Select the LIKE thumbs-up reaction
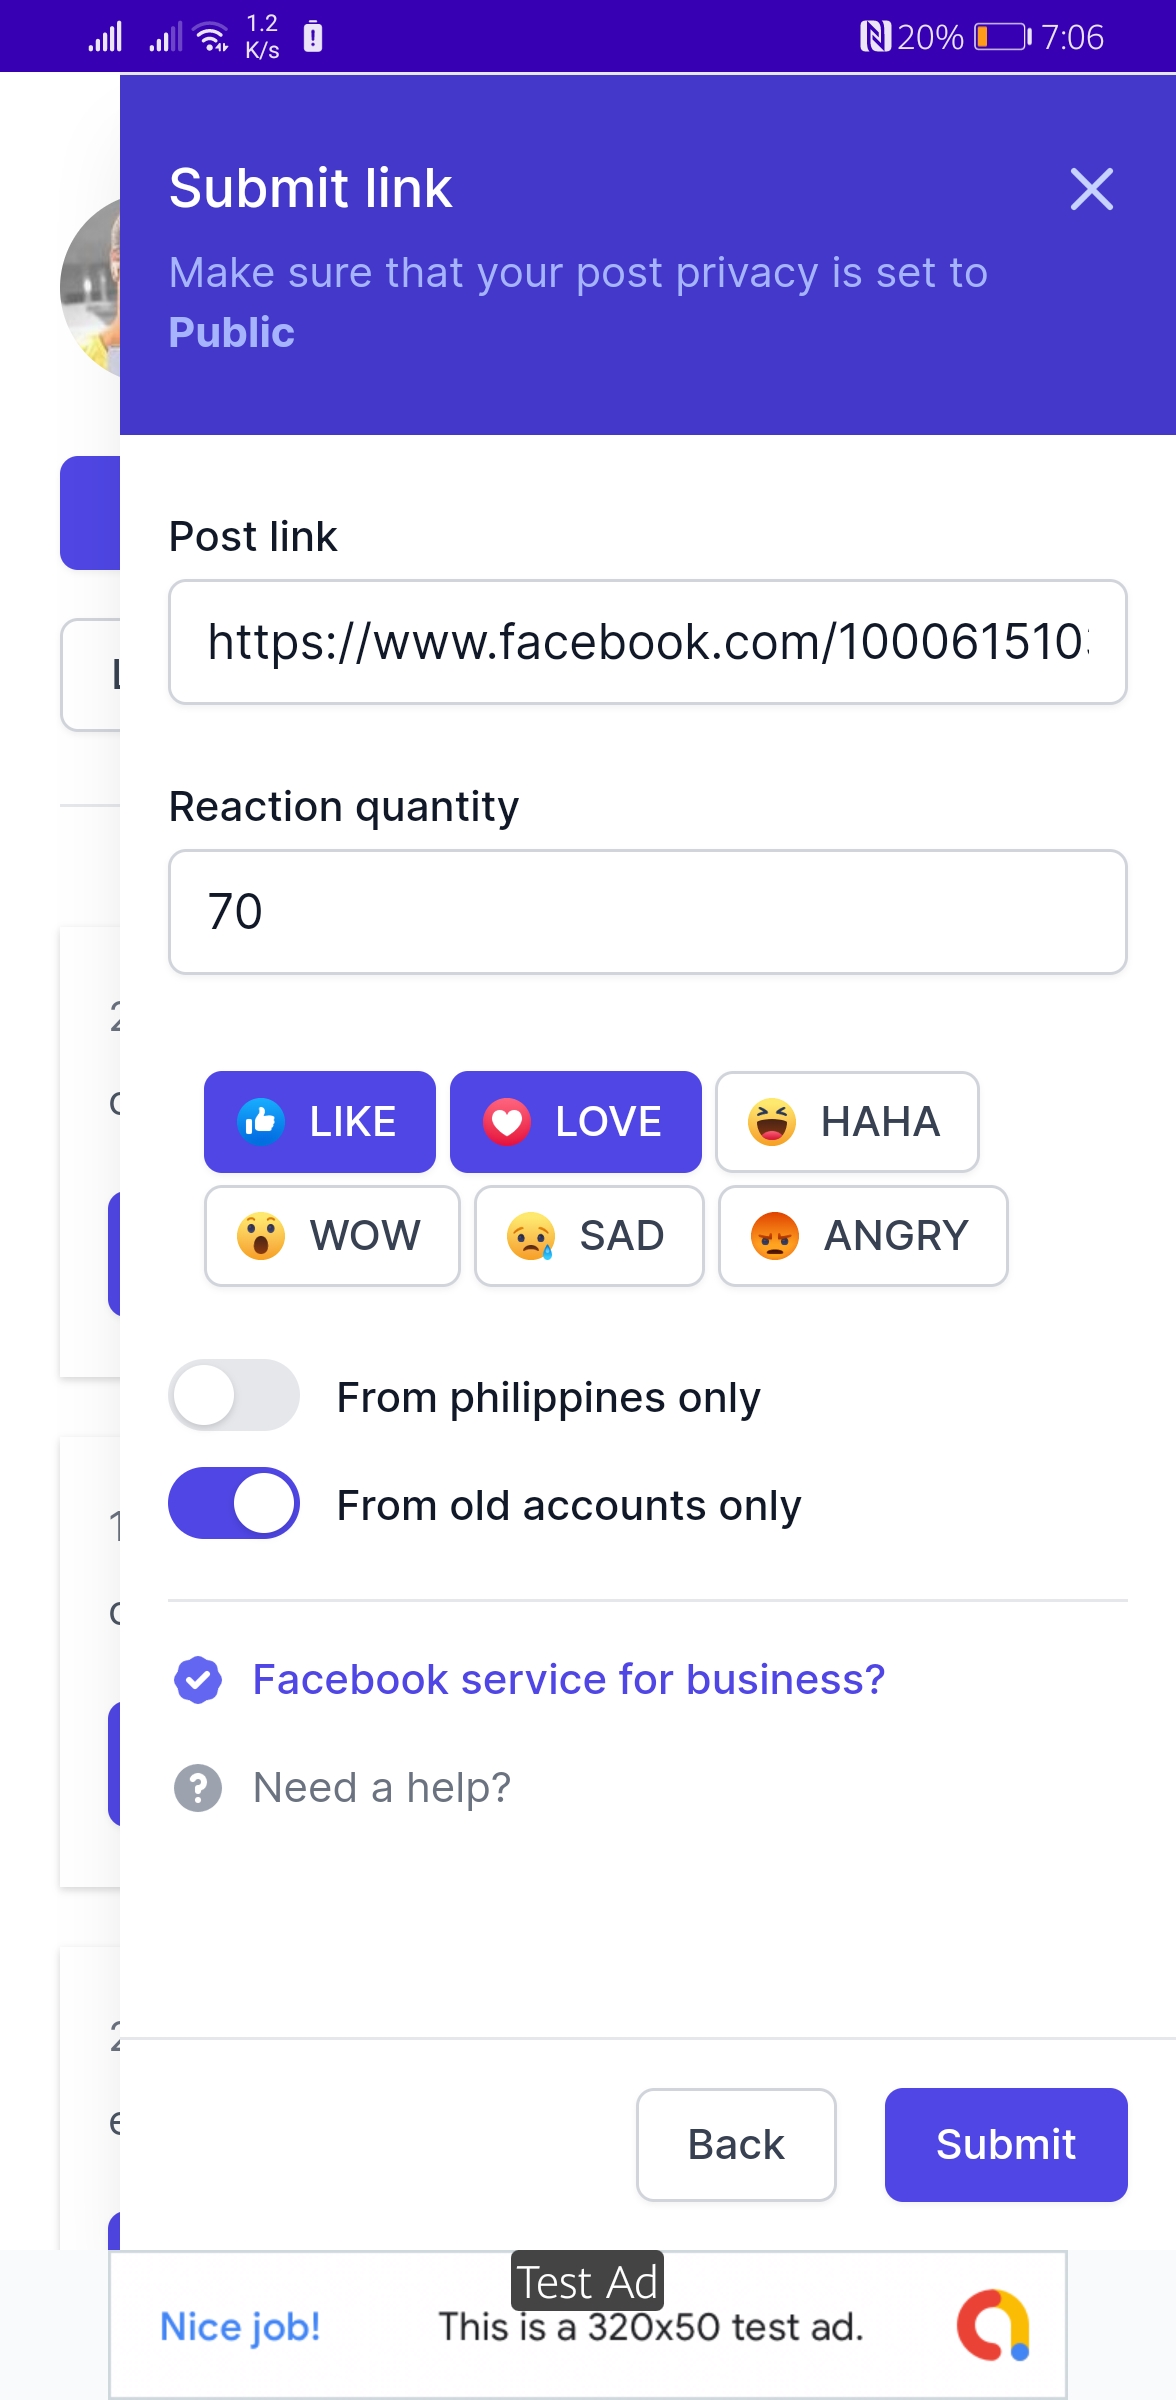1176x2400 pixels. click(x=320, y=1122)
